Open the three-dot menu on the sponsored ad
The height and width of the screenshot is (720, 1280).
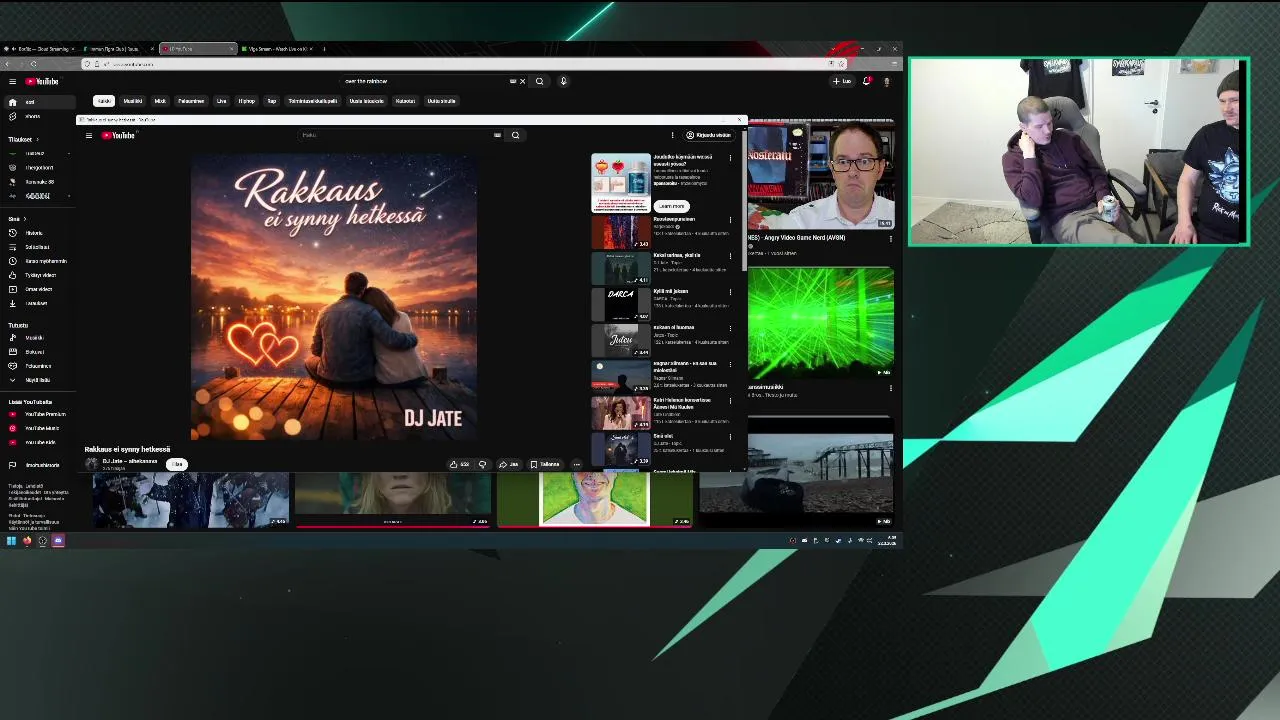(730, 158)
